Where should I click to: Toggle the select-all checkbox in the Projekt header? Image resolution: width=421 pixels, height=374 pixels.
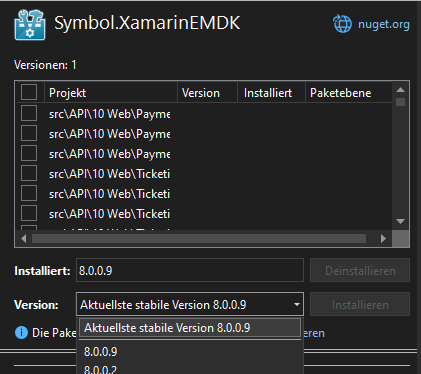[29, 92]
